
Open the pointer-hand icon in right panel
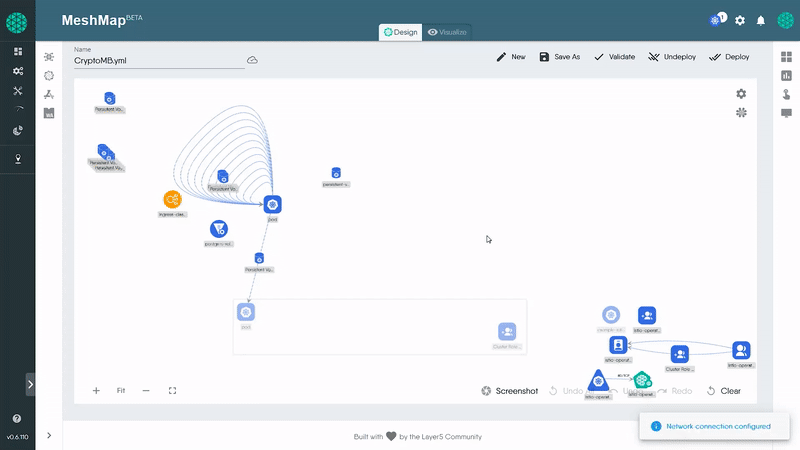pos(786,94)
